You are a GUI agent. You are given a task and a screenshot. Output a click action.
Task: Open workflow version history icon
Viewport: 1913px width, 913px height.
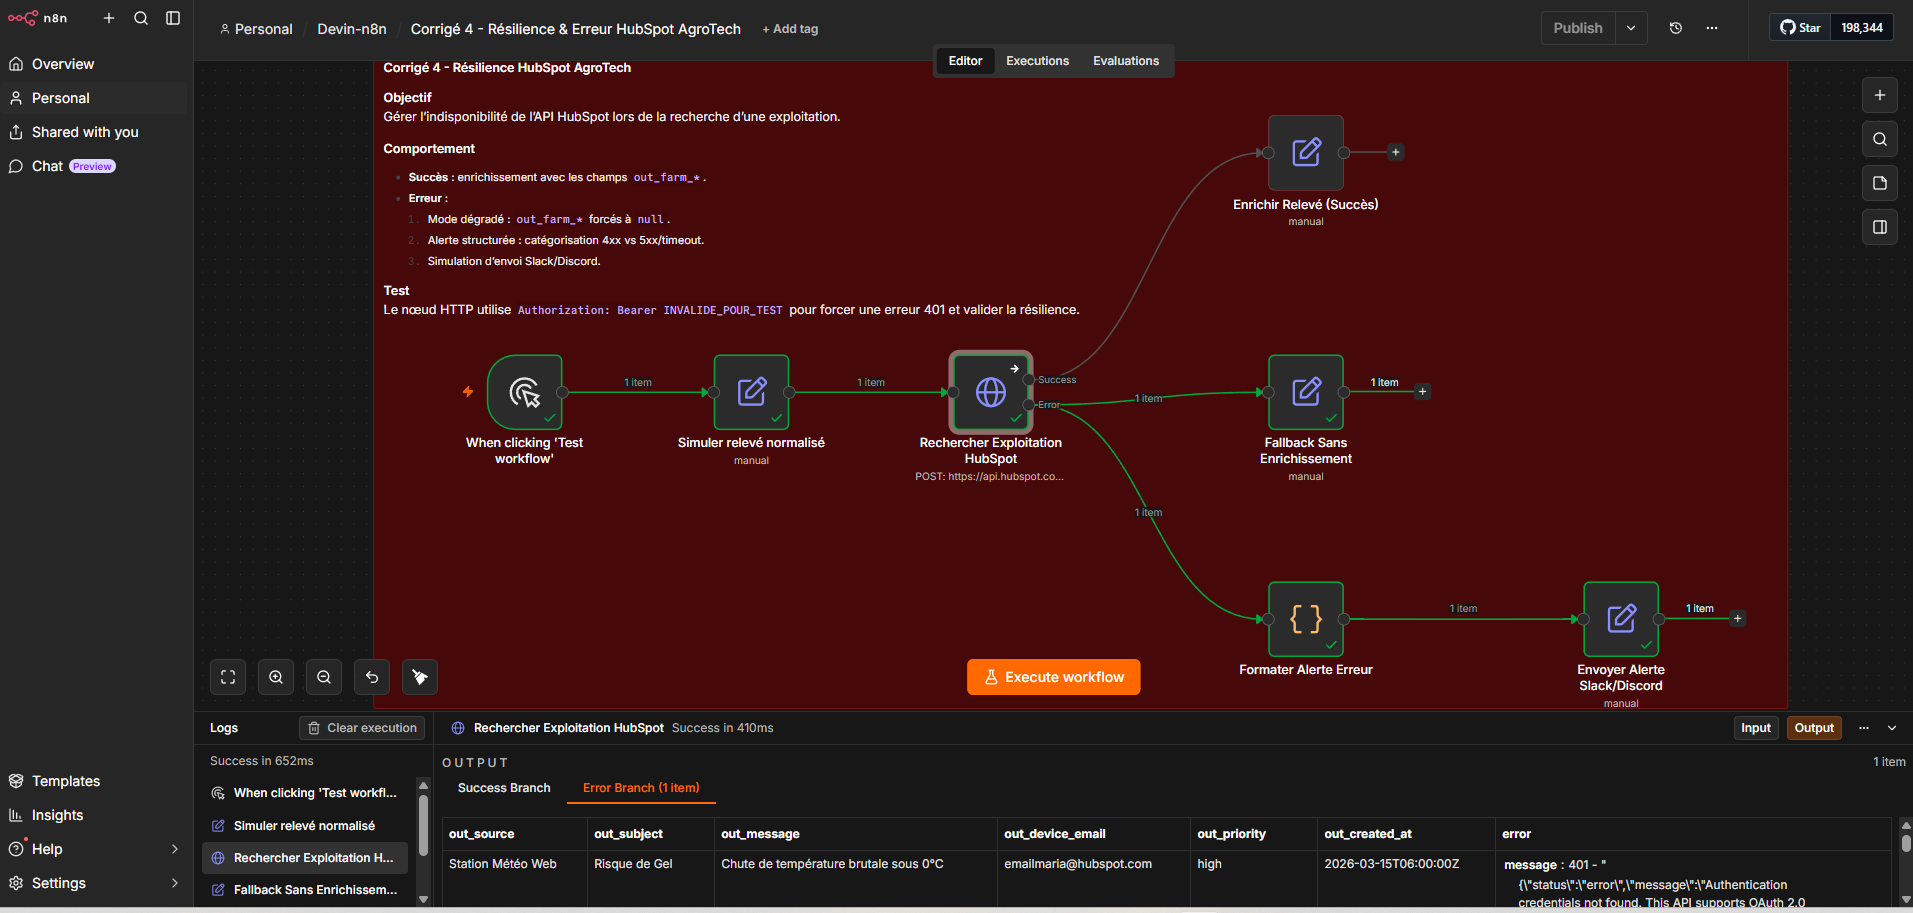(x=1676, y=28)
